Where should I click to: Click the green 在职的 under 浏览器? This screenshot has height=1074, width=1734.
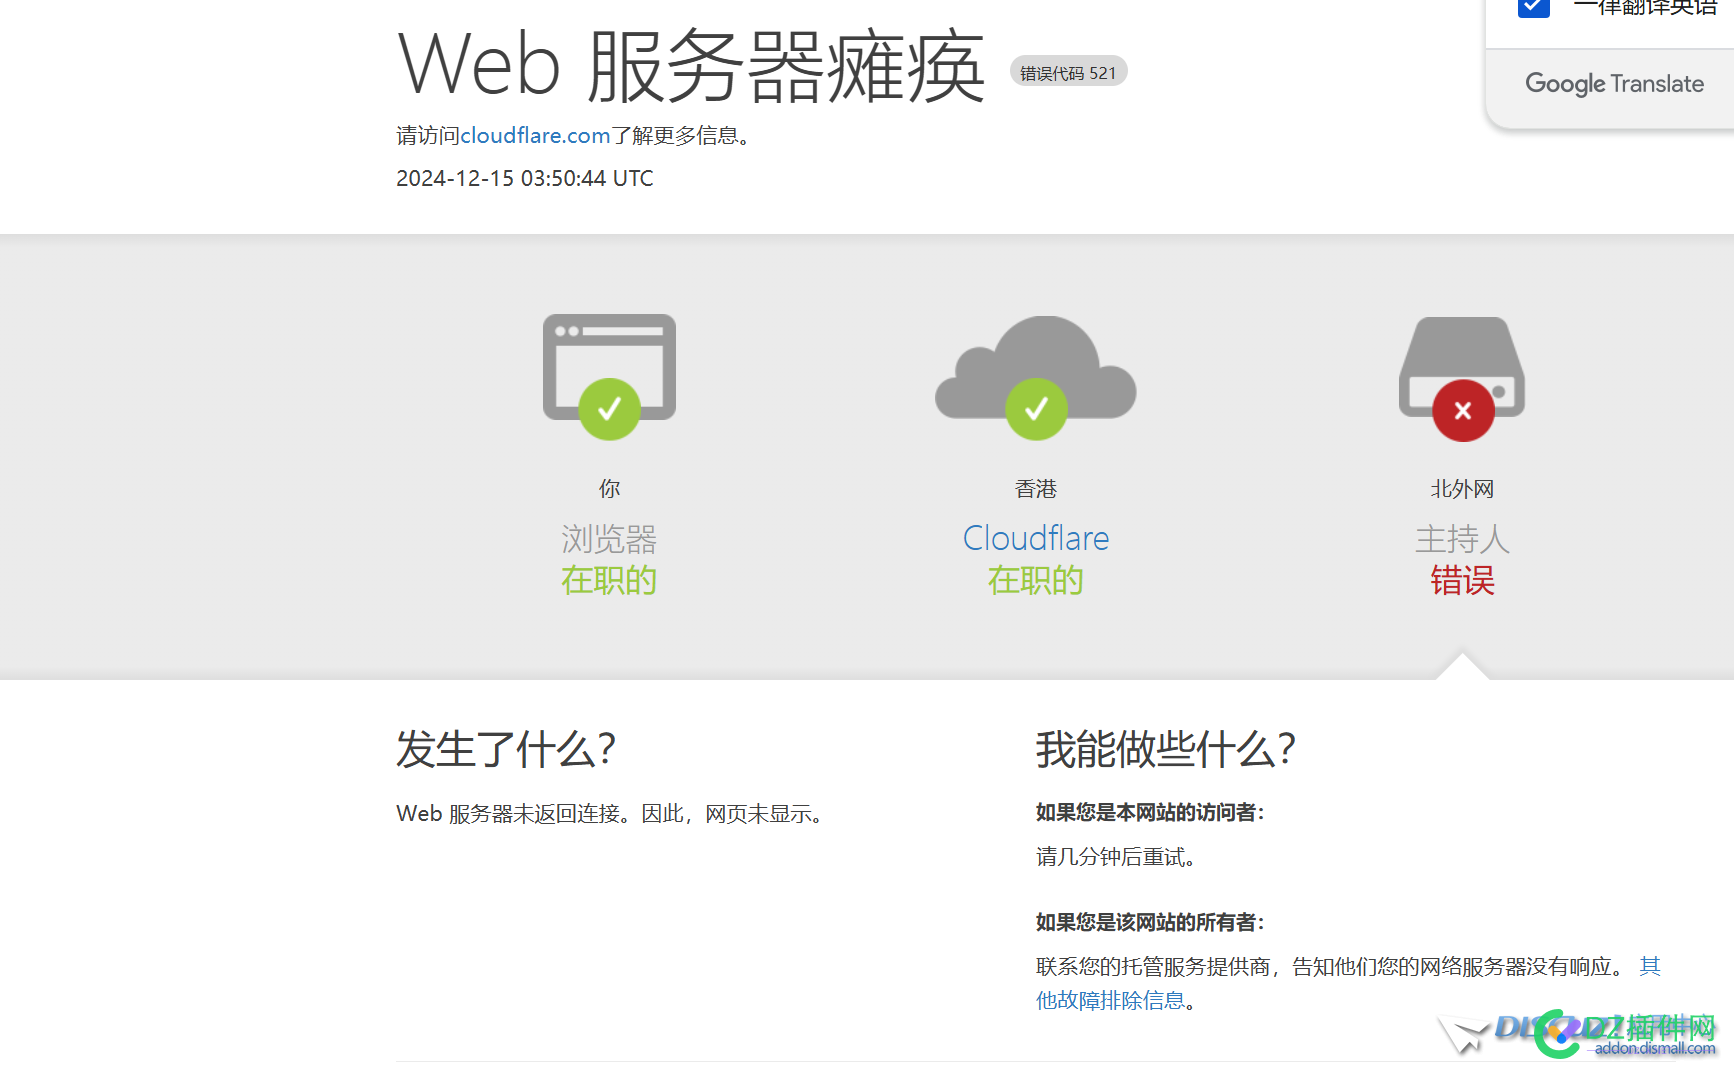(609, 580)
